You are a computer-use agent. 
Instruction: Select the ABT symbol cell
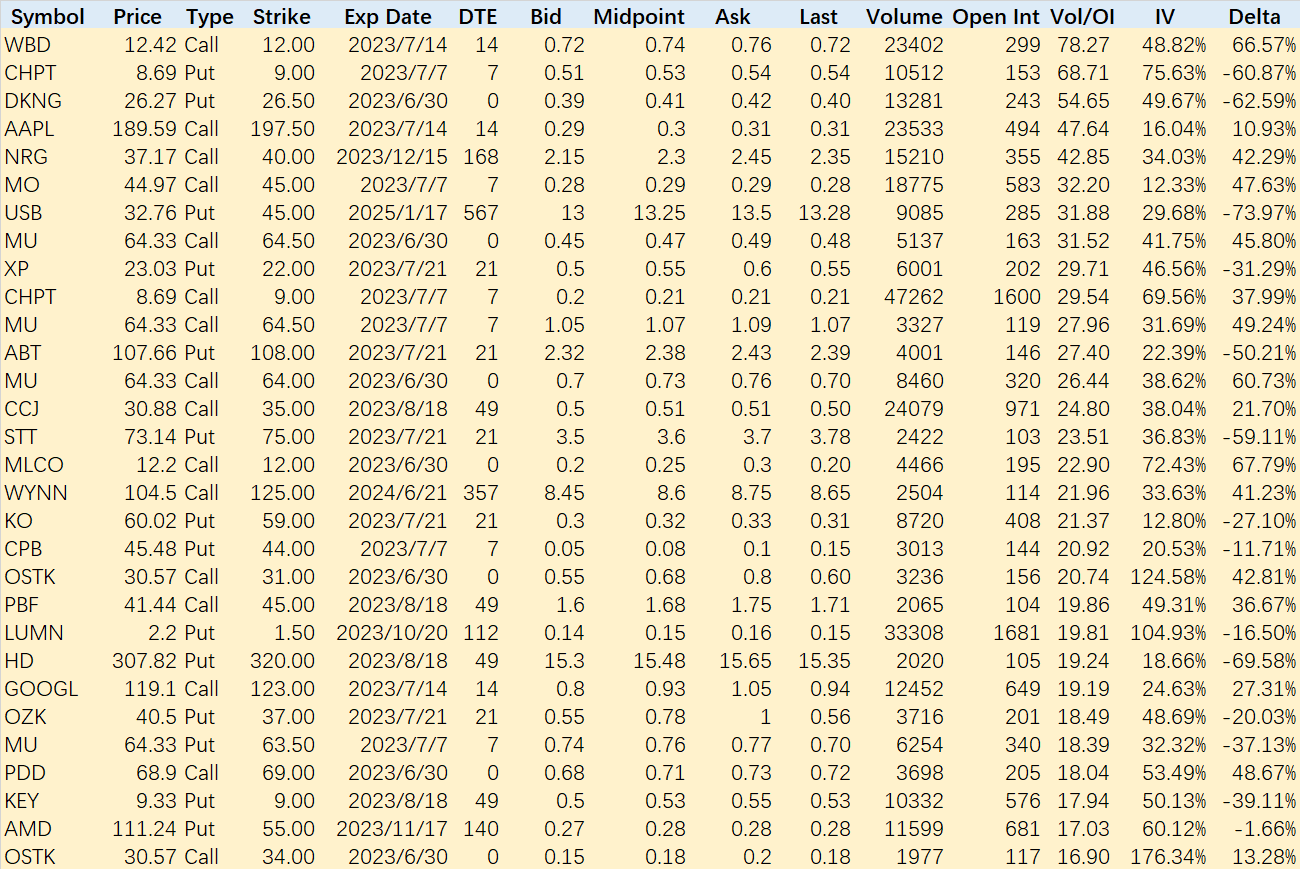(22, 353)
